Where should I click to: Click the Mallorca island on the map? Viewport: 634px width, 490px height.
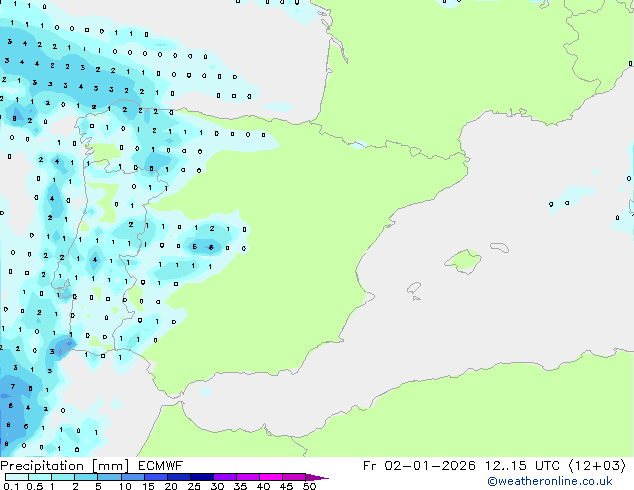click(x=463, y=261)
